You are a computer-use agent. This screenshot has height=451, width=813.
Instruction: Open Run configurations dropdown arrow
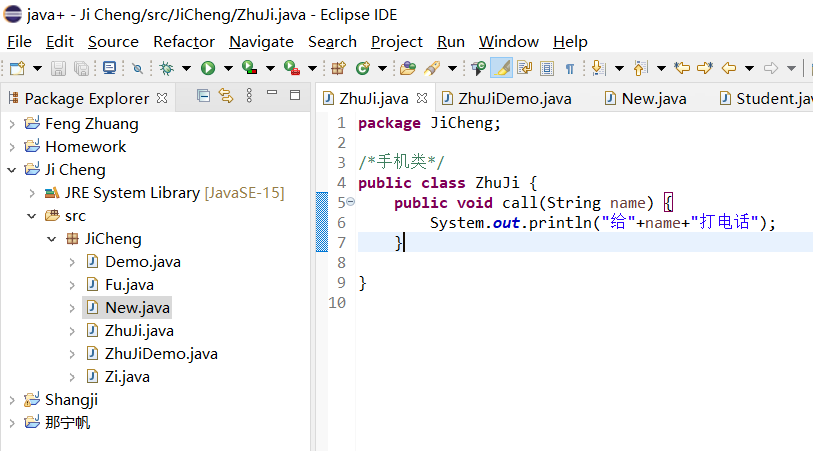pos(228,68)
